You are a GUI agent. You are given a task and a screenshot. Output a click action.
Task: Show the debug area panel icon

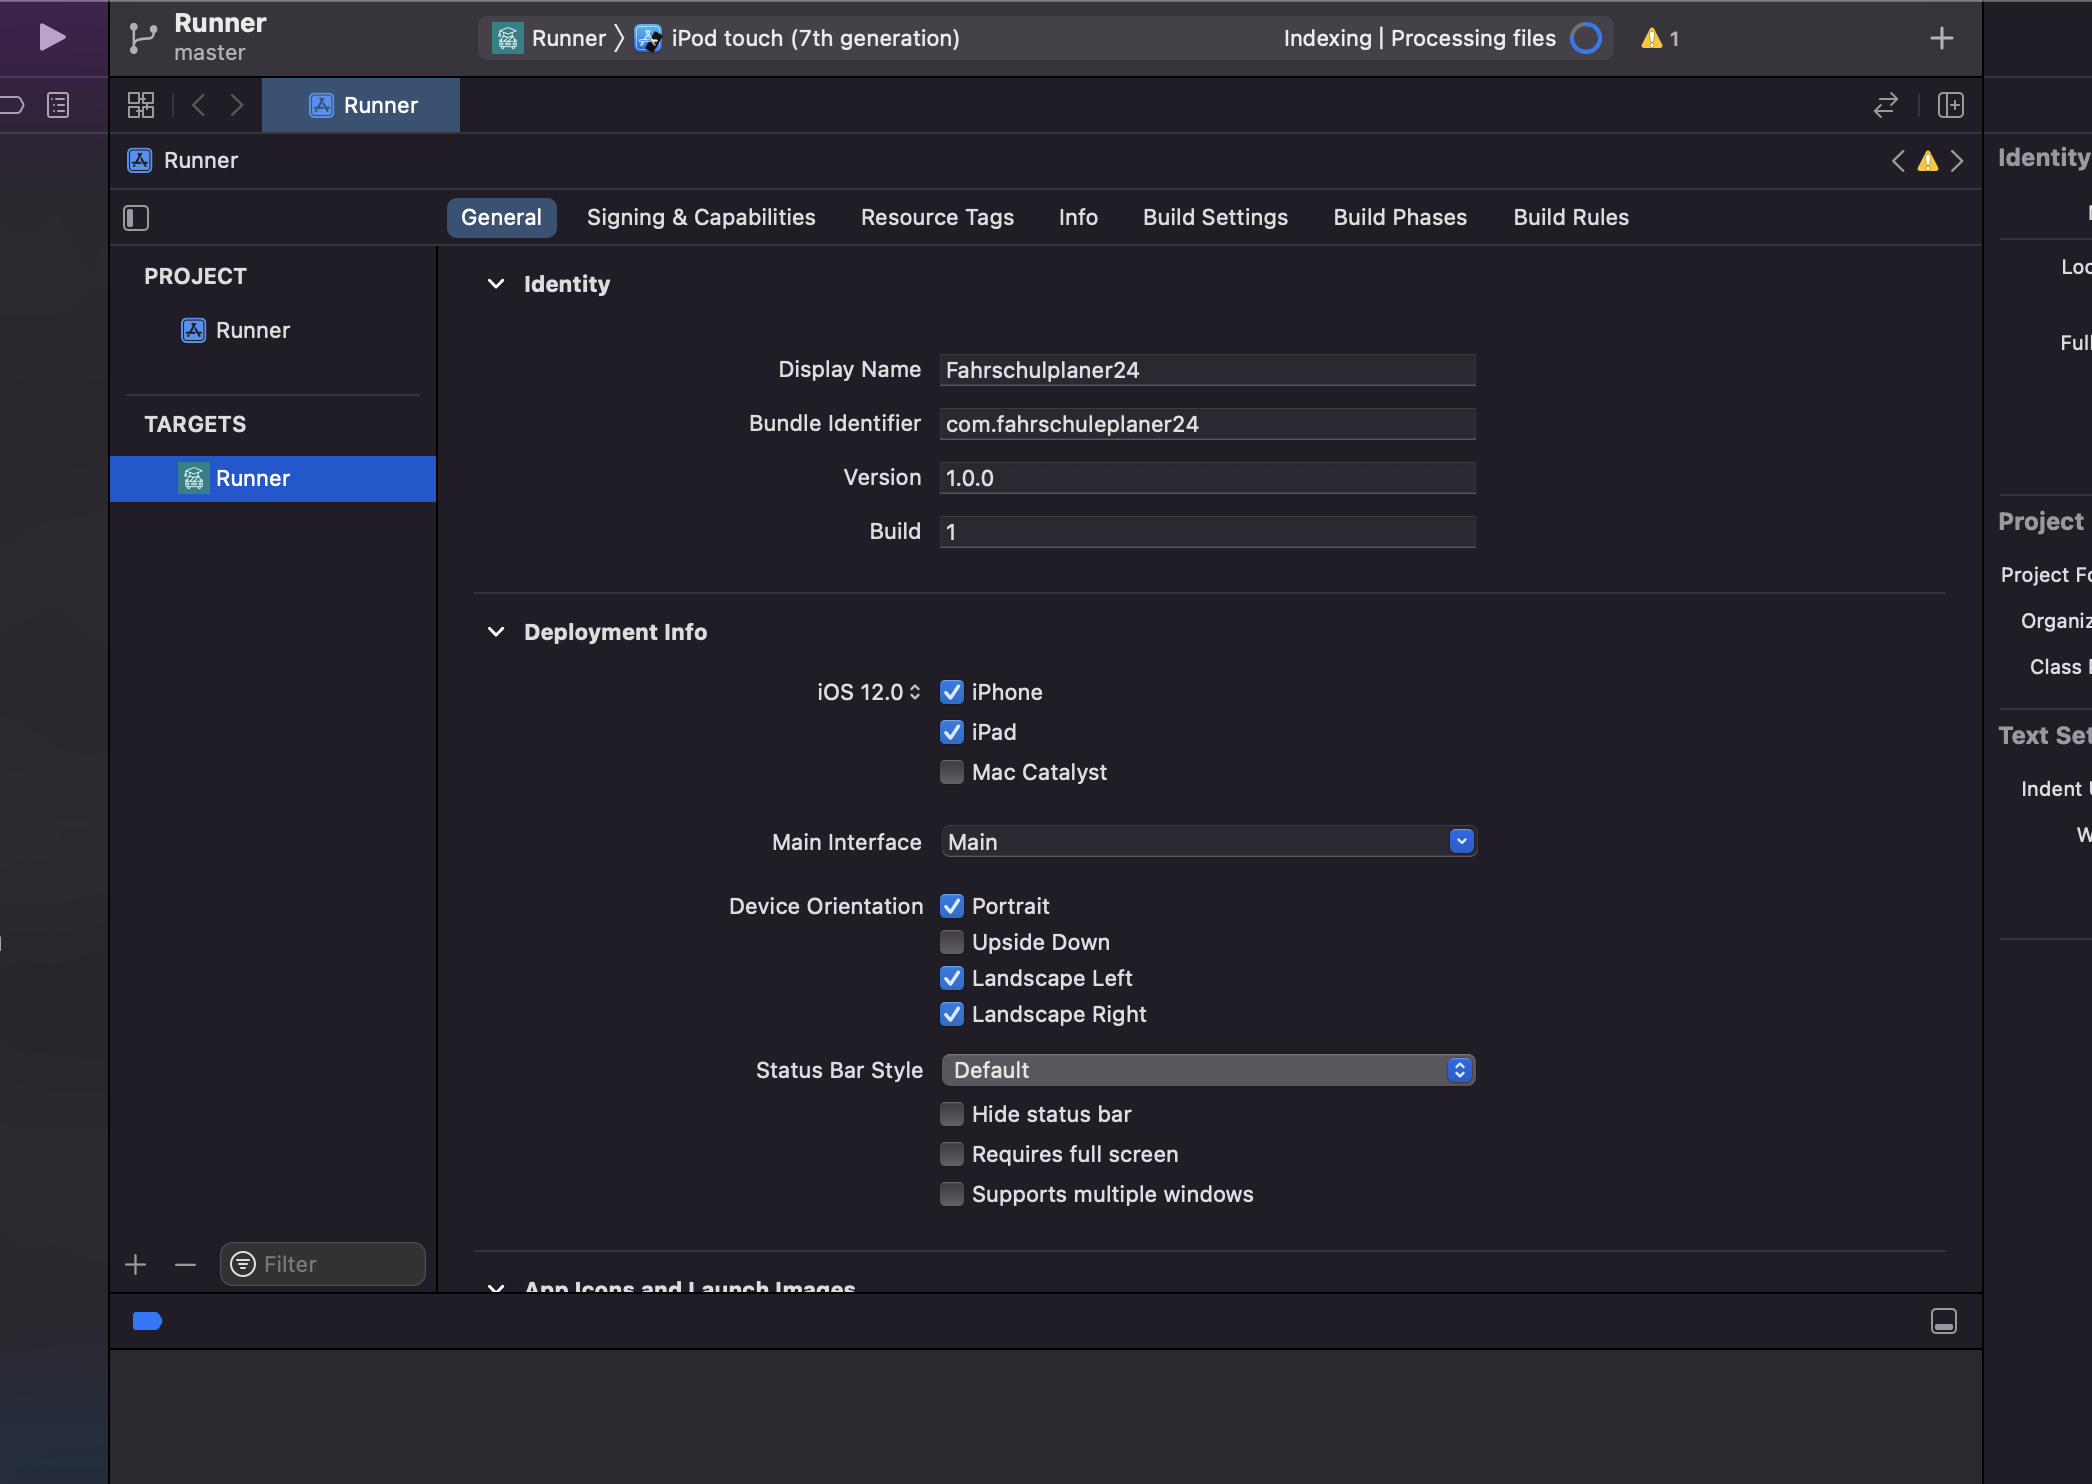(1943, 1321)
